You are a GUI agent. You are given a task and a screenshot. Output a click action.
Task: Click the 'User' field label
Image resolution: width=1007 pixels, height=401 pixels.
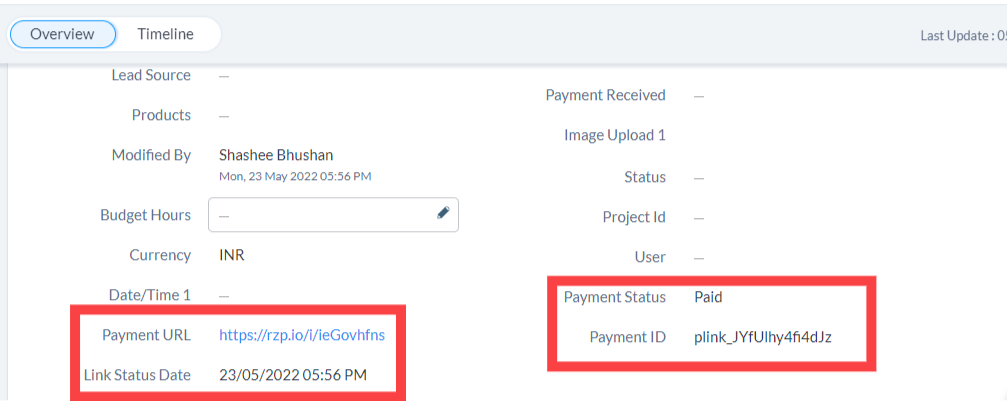click(650, 257)
